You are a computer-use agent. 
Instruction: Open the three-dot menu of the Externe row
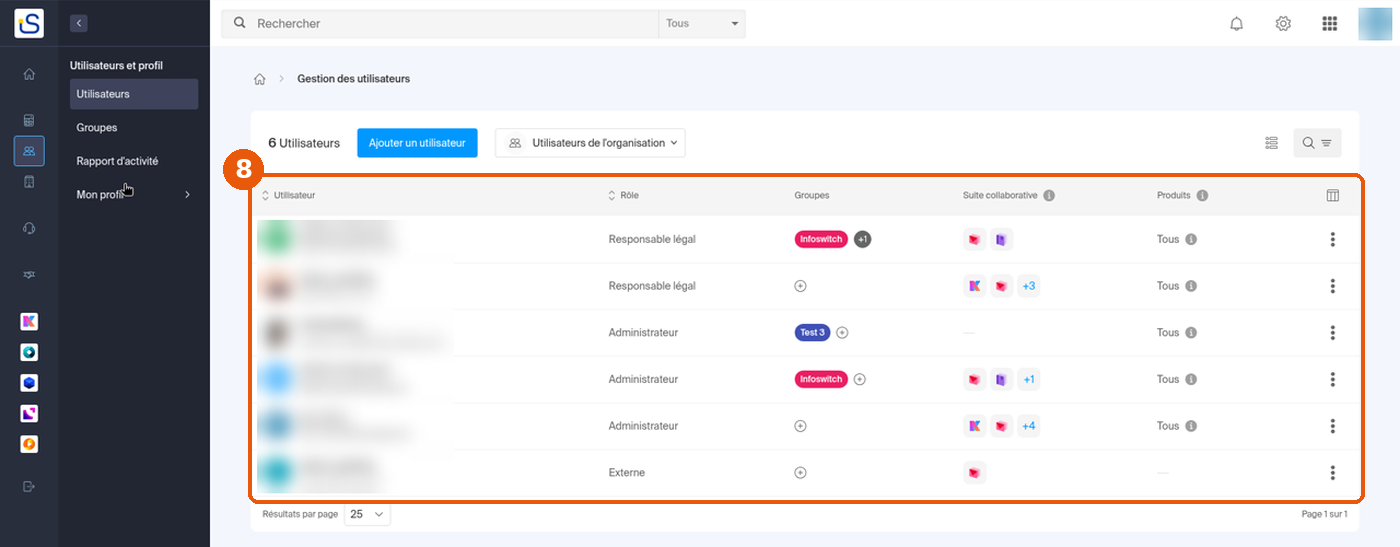(x=1333, y=473)
